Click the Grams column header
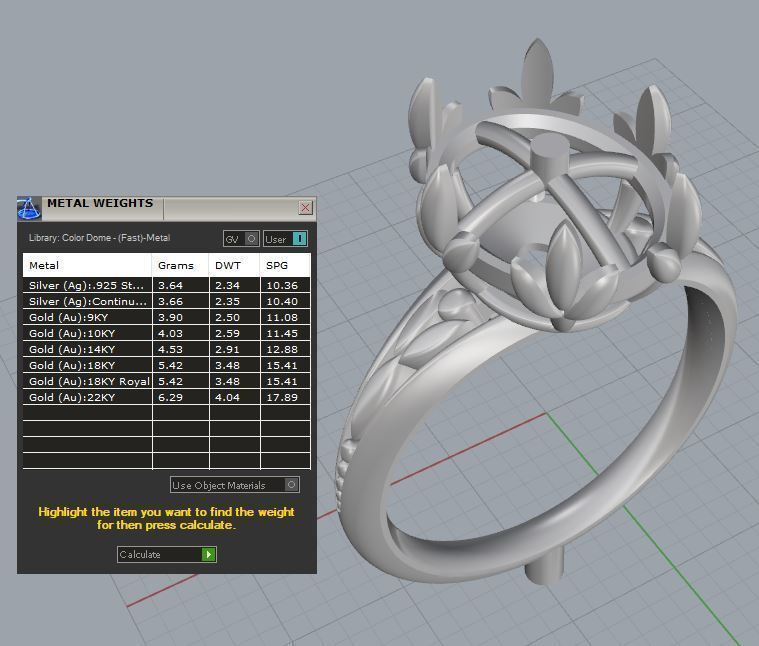Viewport: 759px width, 646px height. tap(181, 265)
